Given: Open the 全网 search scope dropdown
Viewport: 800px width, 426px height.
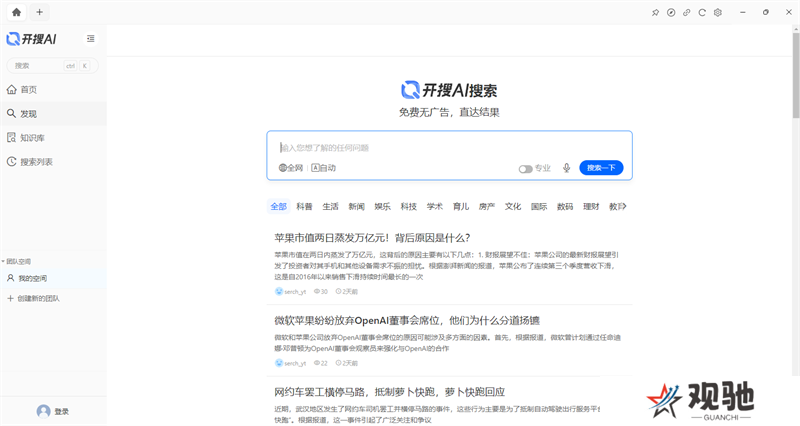Looking at the screenshot, I should click(x=291, y=168).
